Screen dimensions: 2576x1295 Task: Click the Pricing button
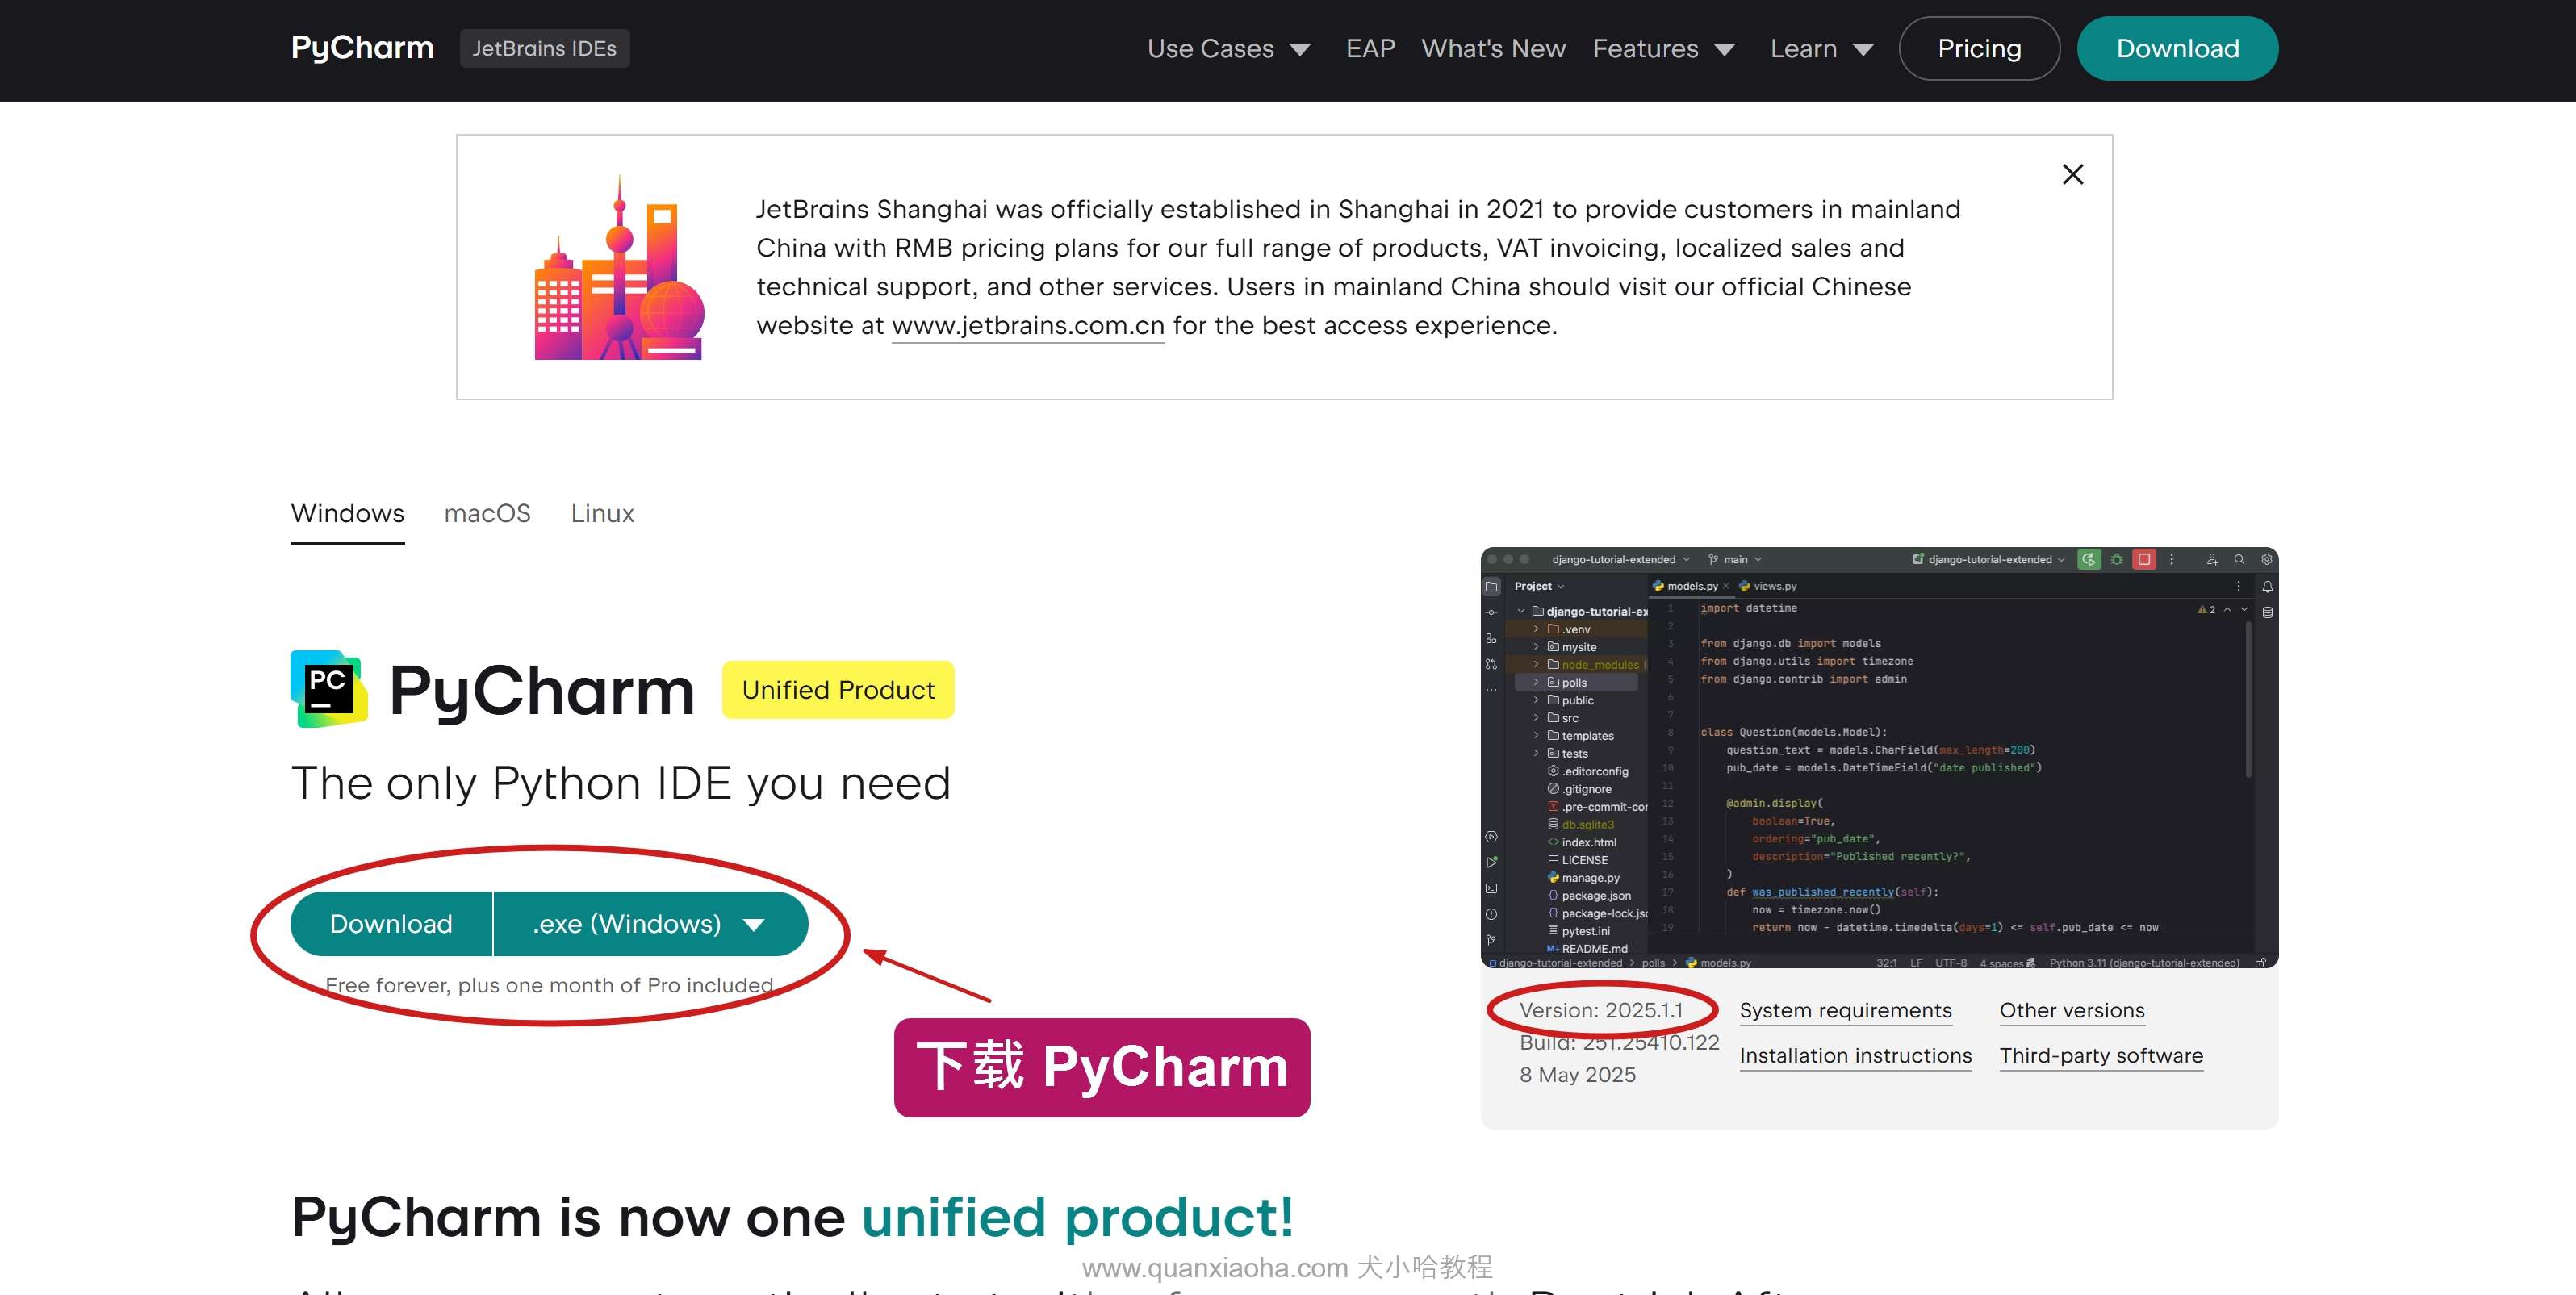pyautogui.click(x=1979, y=48)
